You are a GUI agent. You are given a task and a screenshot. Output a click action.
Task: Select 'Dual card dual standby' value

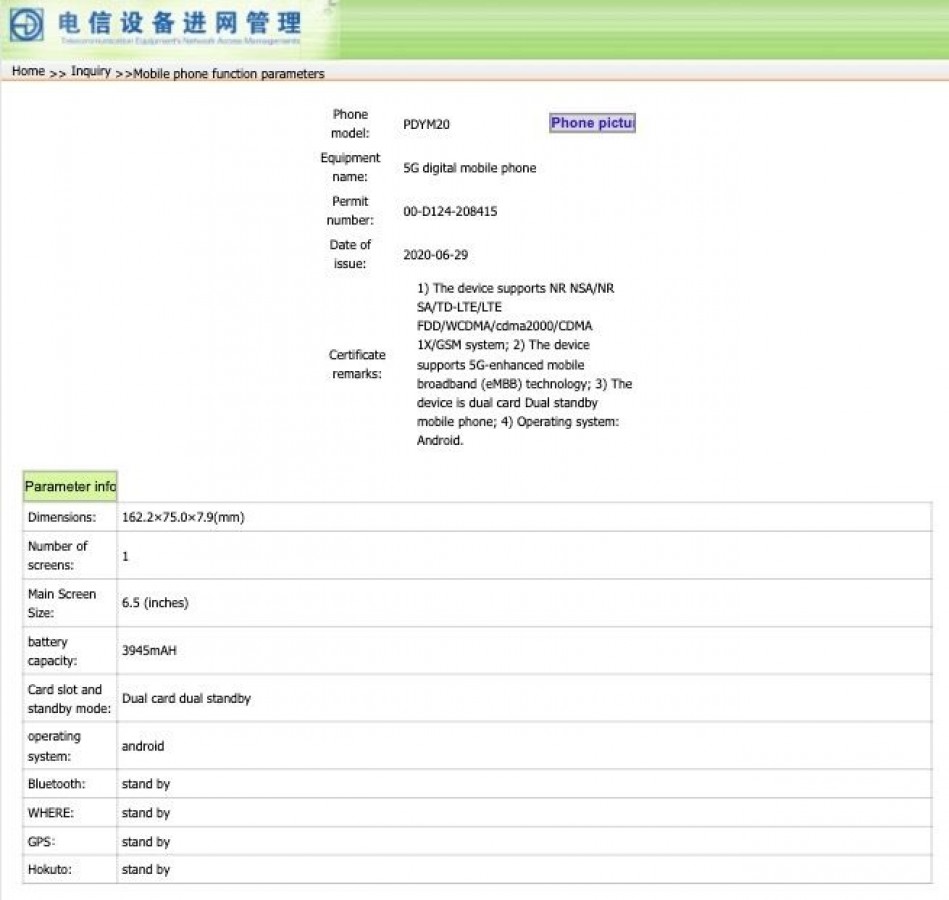(x=186, y=698)
